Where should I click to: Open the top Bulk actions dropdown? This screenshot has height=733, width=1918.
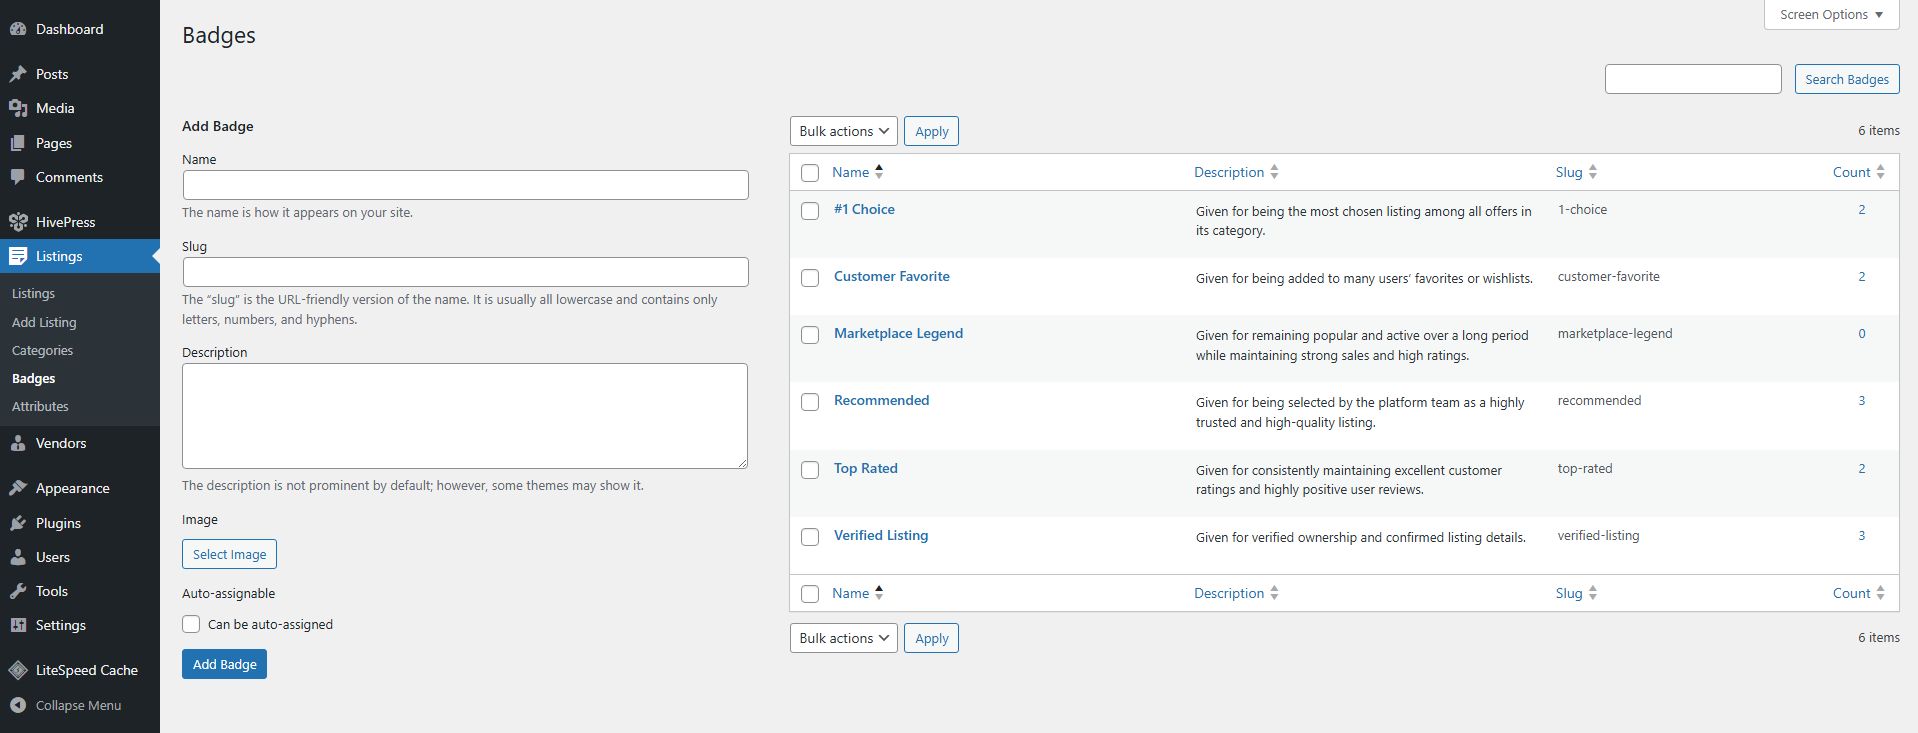click(x=843, y=131)
